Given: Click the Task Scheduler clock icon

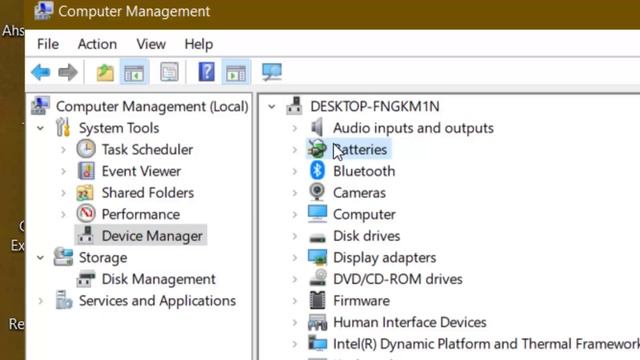Looking at the screenshot, I should [x=86, y=149].
